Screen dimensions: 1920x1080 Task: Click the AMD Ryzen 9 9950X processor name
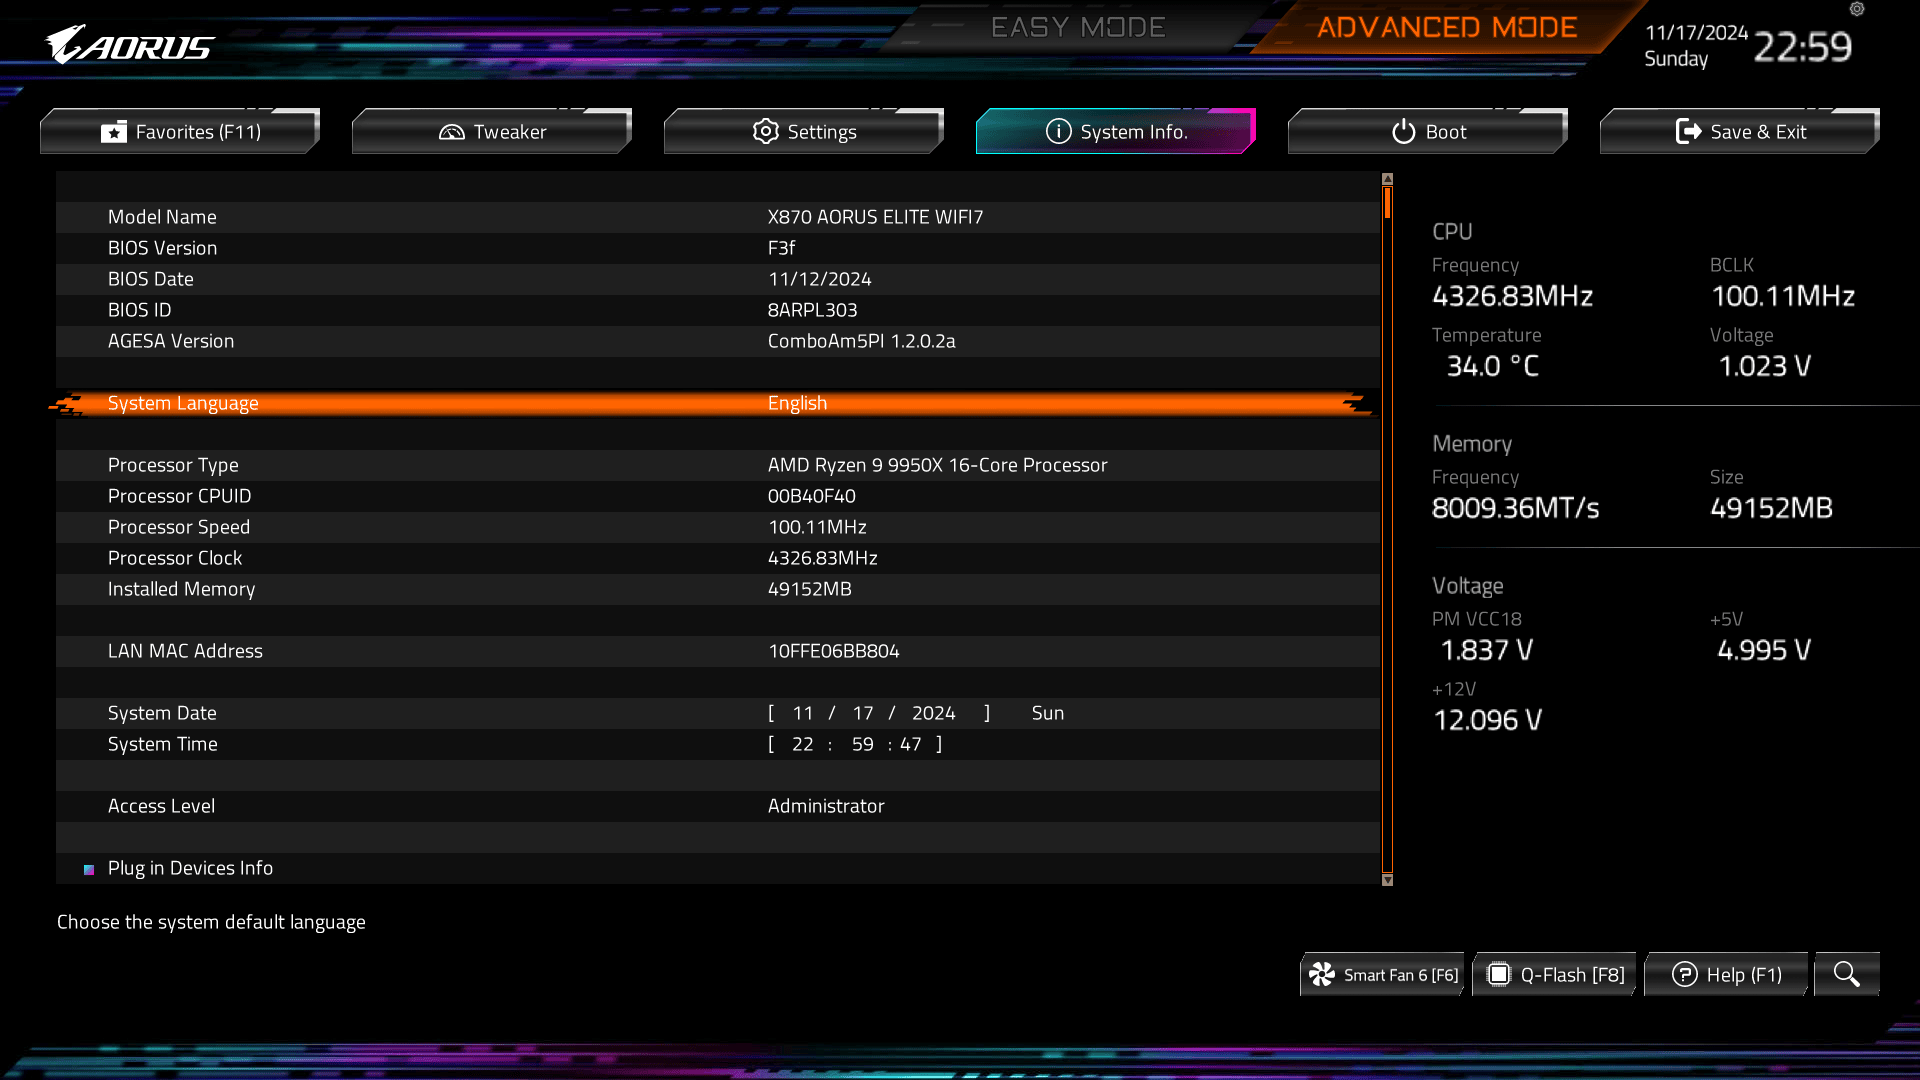tap(937, 465)
